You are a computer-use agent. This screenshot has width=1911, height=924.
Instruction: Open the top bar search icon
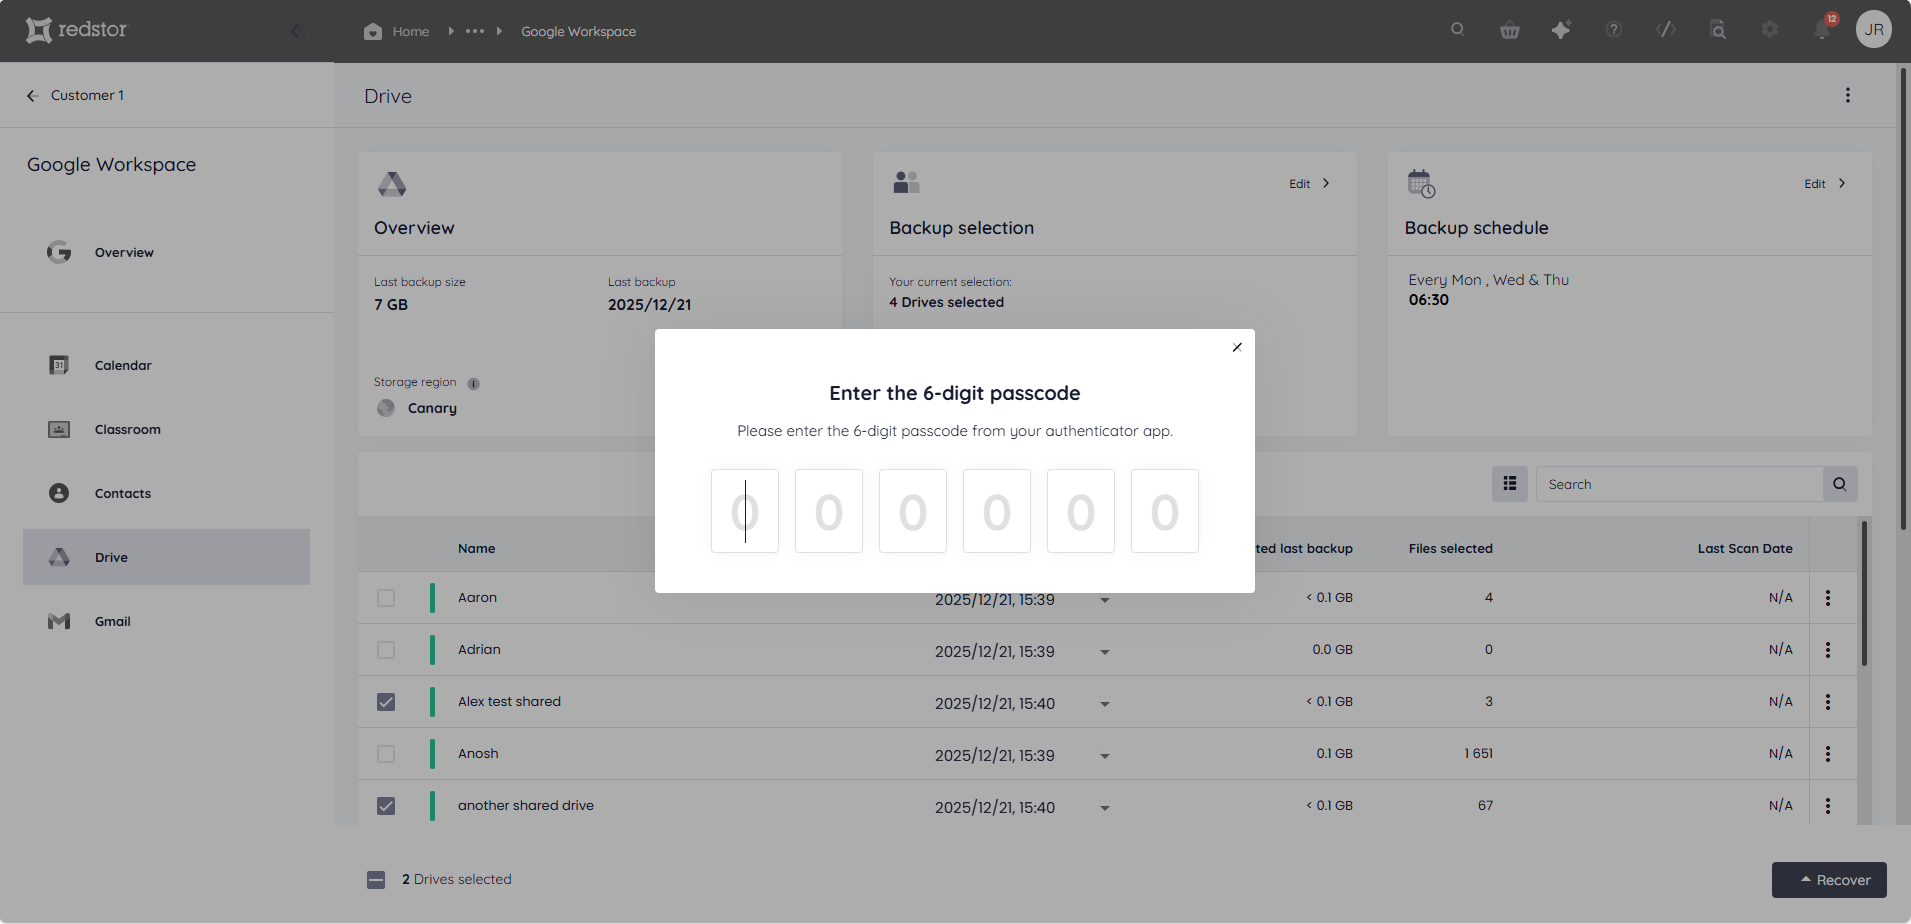pos(1458,30)
